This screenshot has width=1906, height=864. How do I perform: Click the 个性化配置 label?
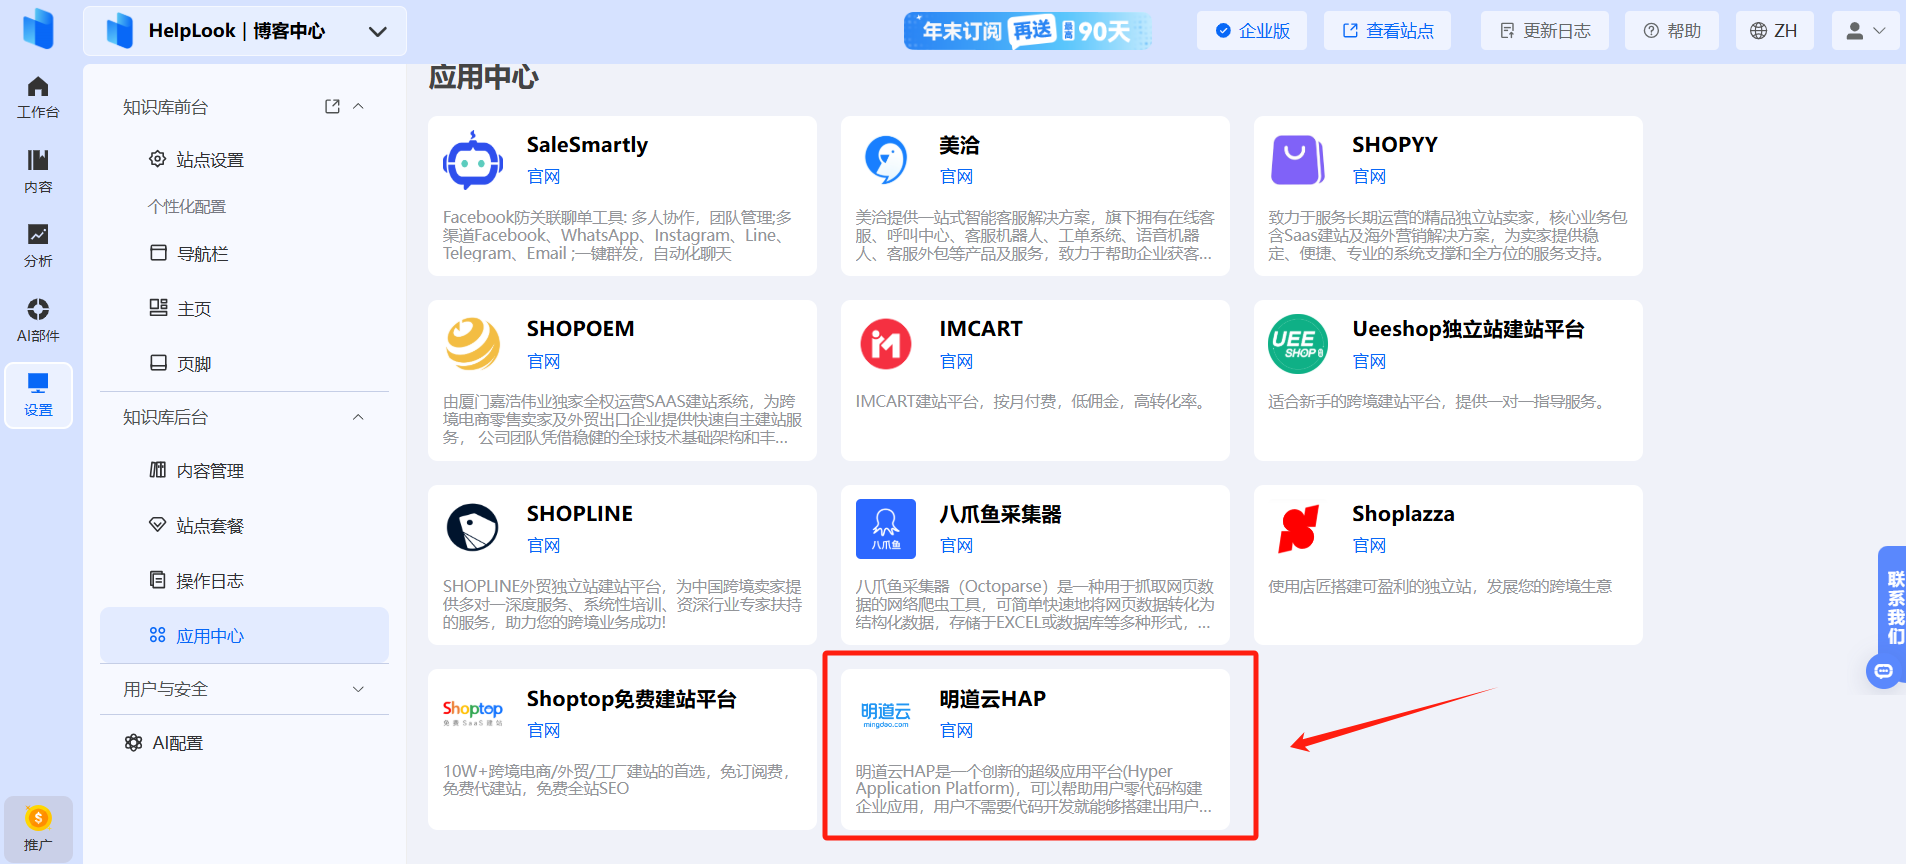(187, 206)
